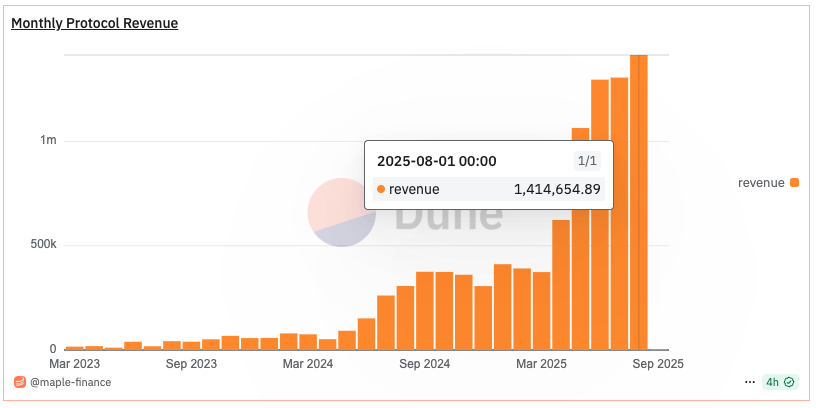The width and height of the screenshot is (816, 408).
Task: Click the Mar 2023 x-axis label
Action: (x=74, y=364)
